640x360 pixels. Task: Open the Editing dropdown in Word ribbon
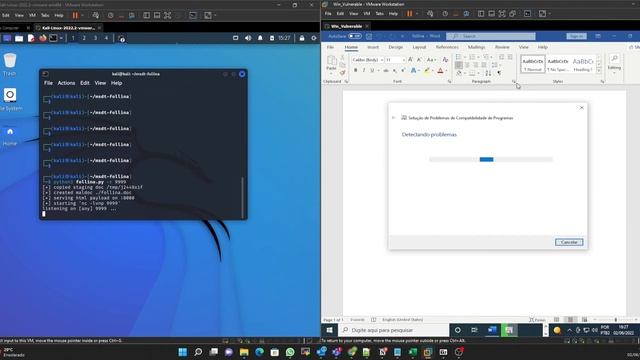[x=614, y=63]
